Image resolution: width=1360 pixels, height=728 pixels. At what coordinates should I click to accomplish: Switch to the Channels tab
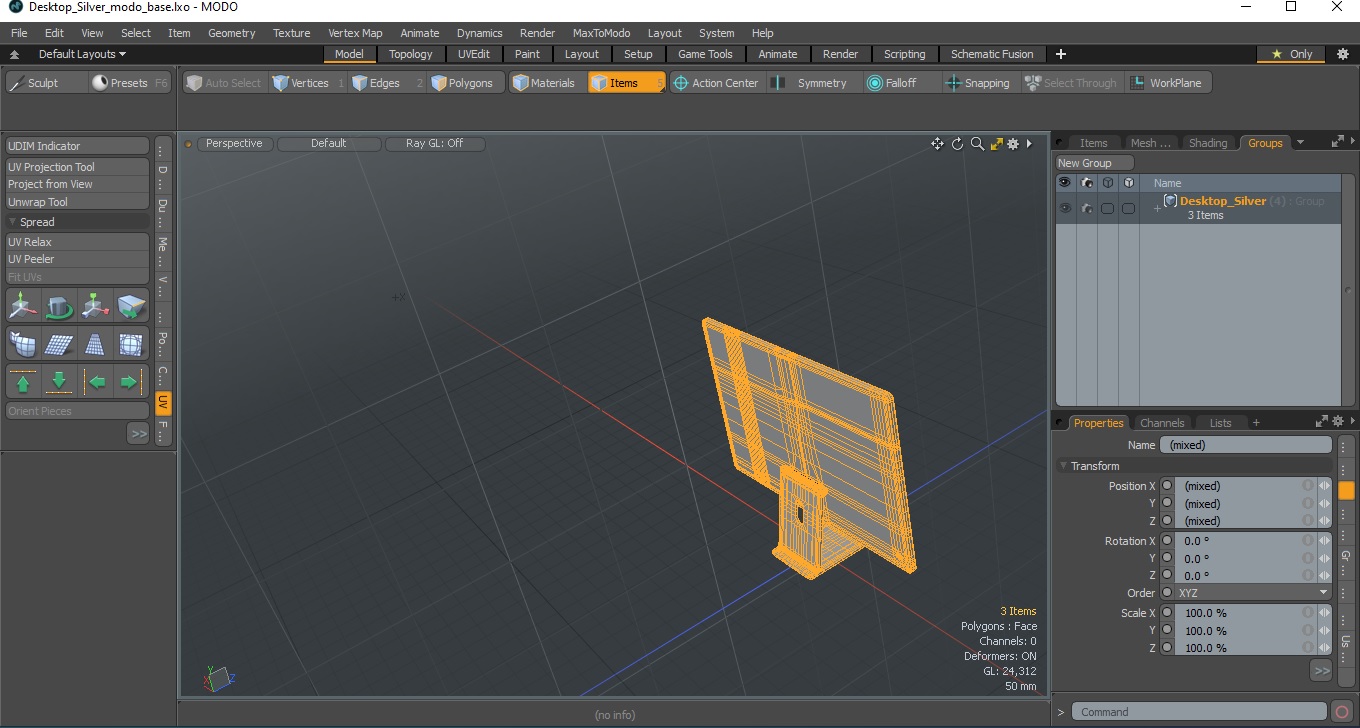pos(1162,423)
